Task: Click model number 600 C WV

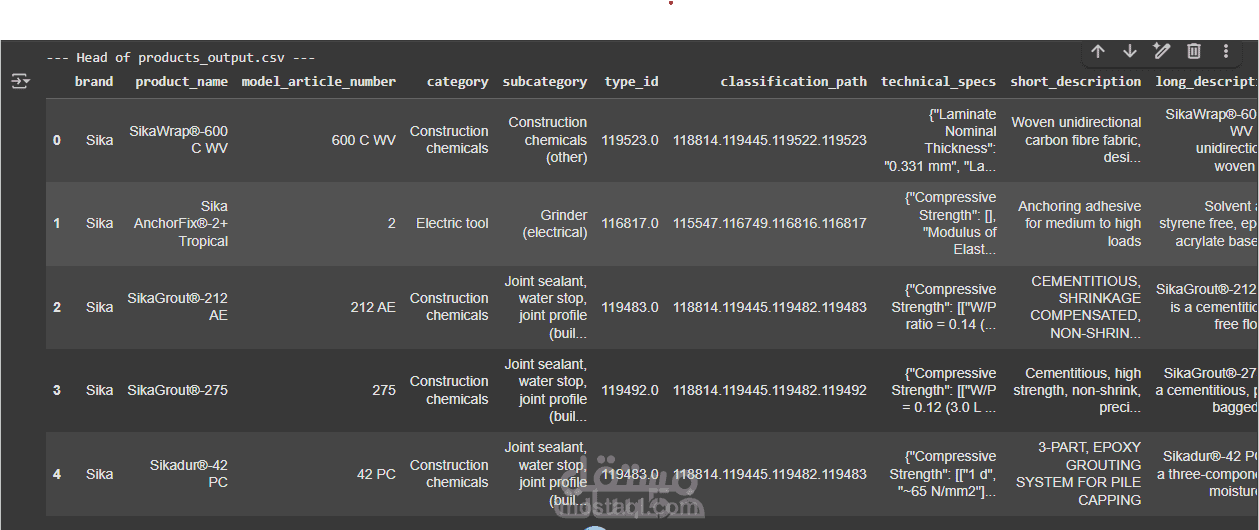Action: click(x=364, y=141)
